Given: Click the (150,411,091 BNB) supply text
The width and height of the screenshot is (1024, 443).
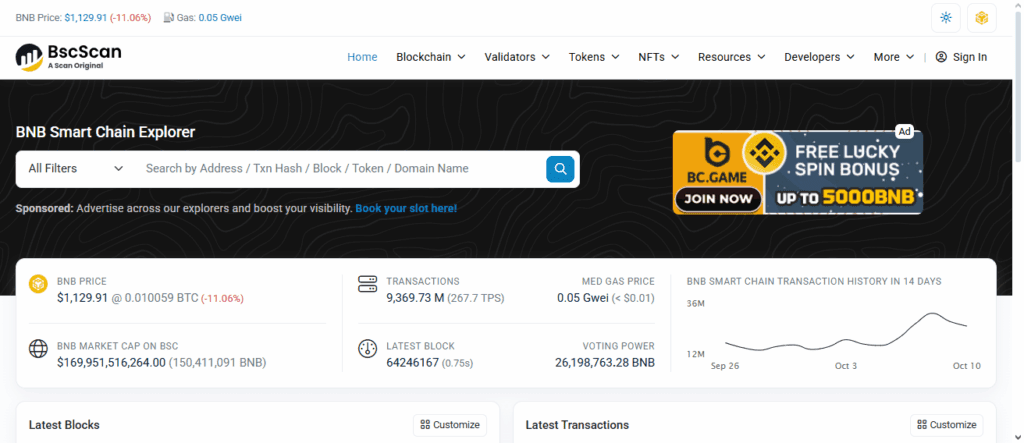Looking at the screenshot, I should [x=217, y=362].
